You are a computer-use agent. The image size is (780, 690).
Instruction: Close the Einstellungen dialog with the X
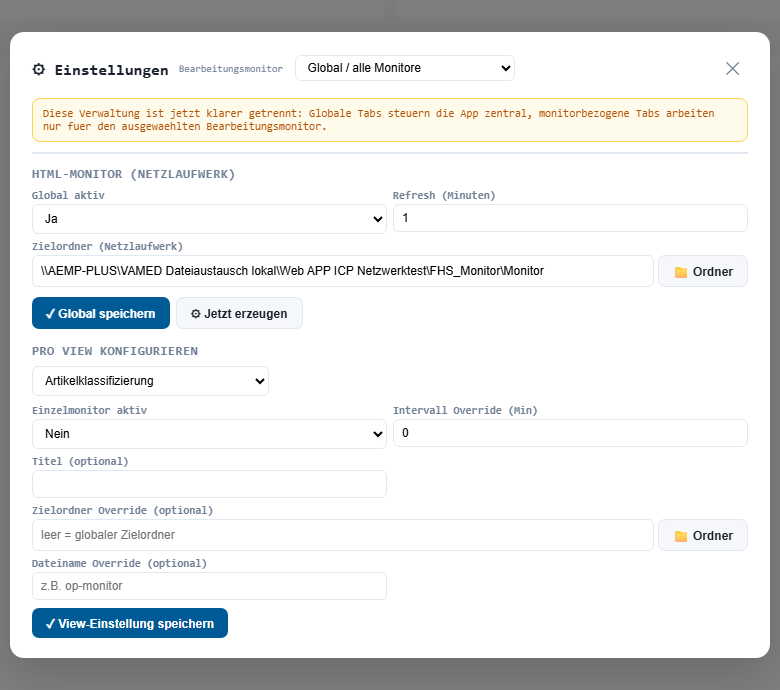click(732, 69)
